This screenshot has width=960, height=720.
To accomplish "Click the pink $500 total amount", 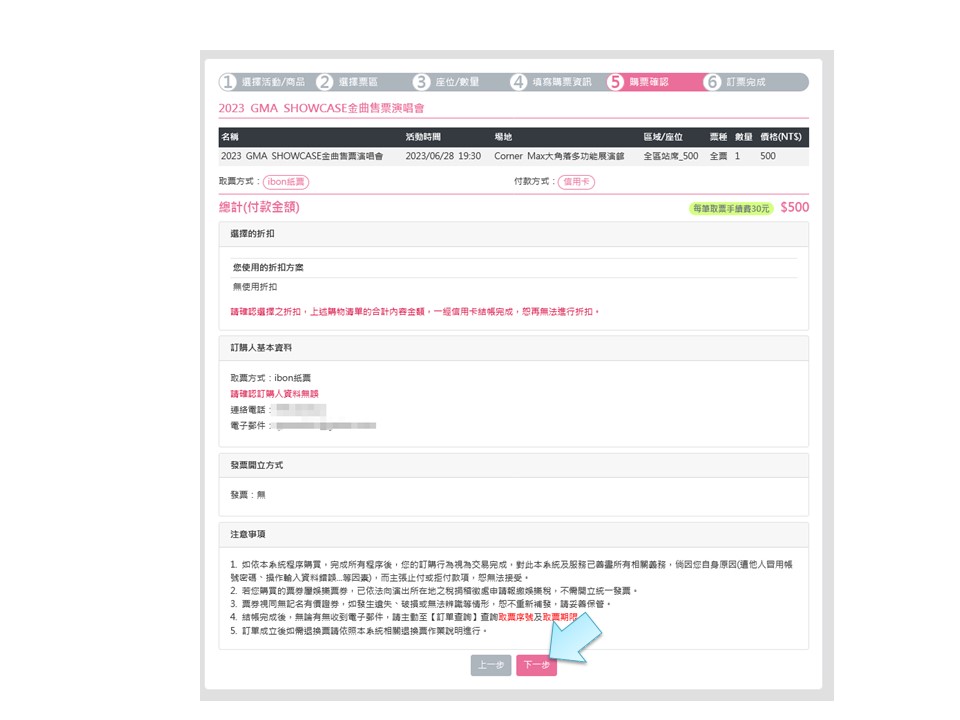I will [x=795, y=208].
